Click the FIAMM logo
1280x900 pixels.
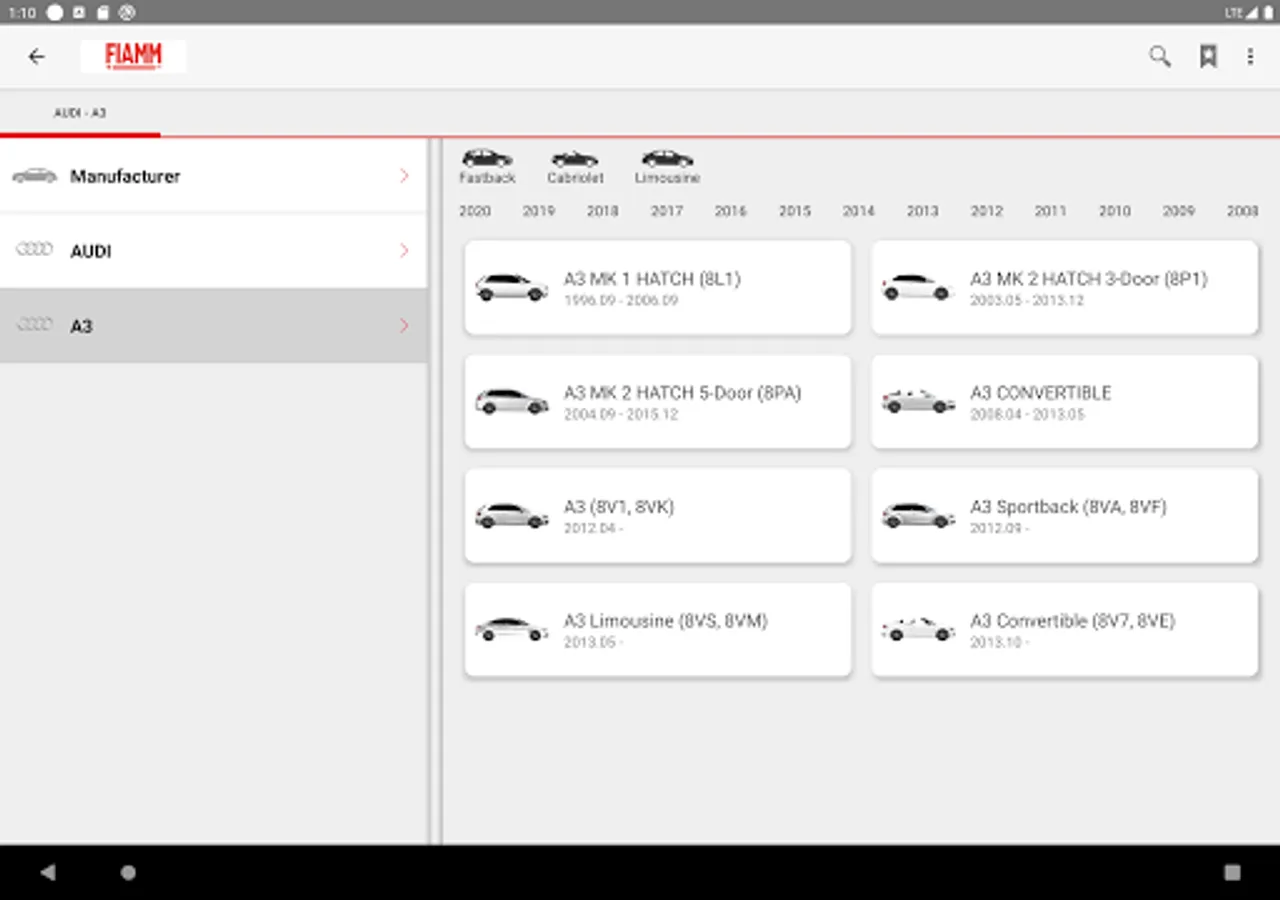(x=134, y=56)
